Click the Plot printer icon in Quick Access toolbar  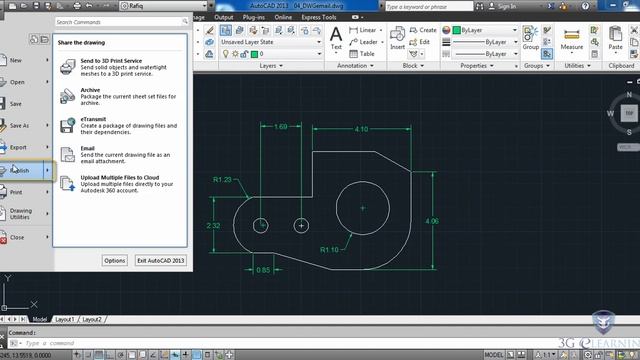(77, 6)
